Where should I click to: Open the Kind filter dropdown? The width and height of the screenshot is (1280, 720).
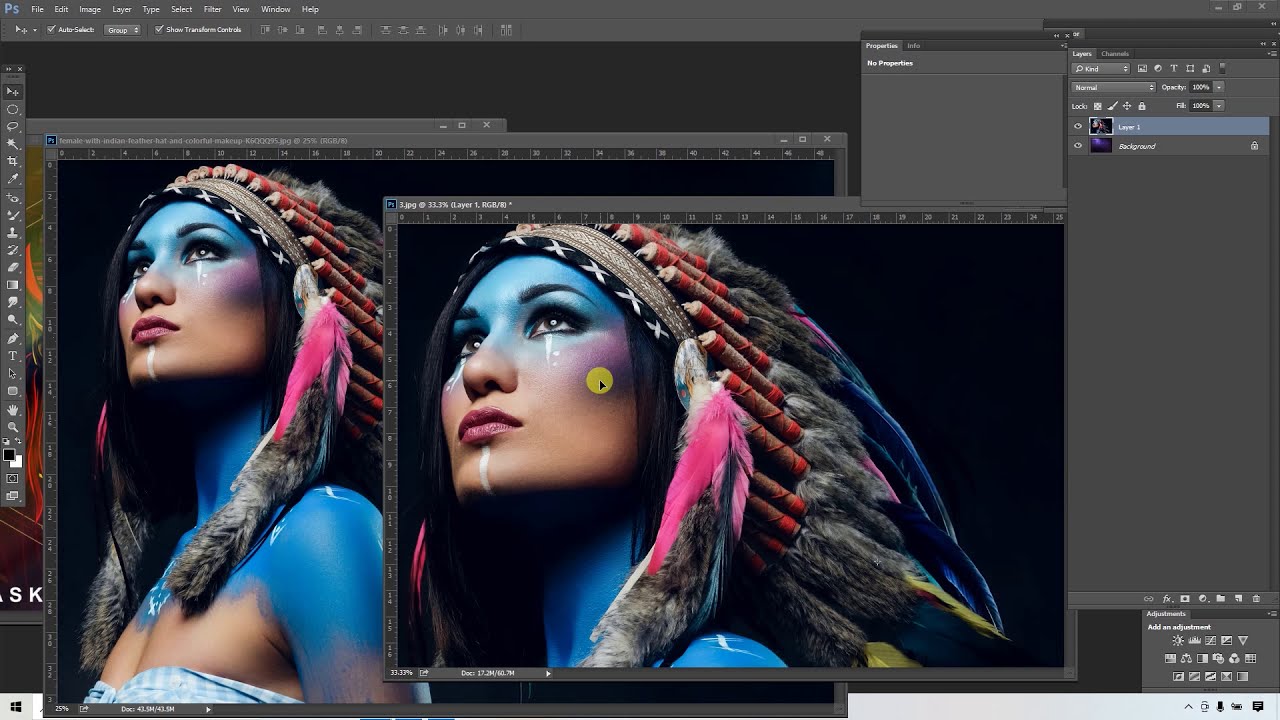[1100, 68]
